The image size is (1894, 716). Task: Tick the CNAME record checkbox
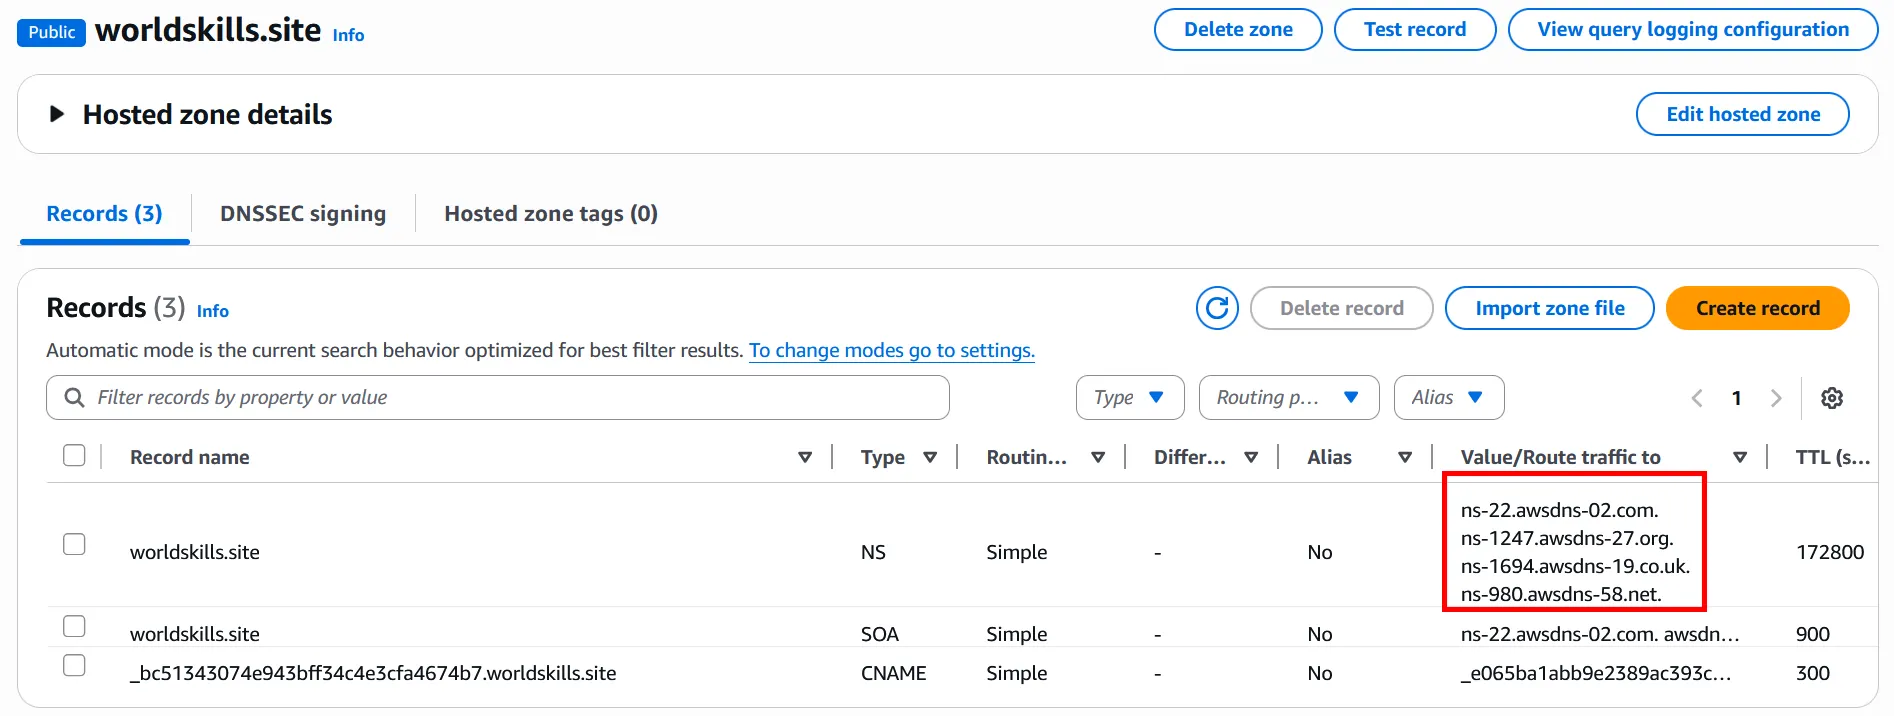pyautogui.click(x=74, y=665)
